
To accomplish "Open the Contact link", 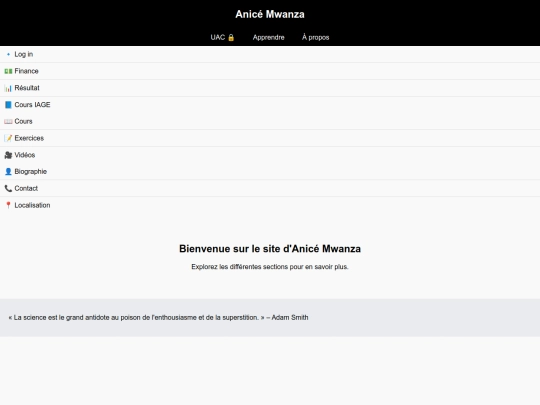I will point(26,188).
